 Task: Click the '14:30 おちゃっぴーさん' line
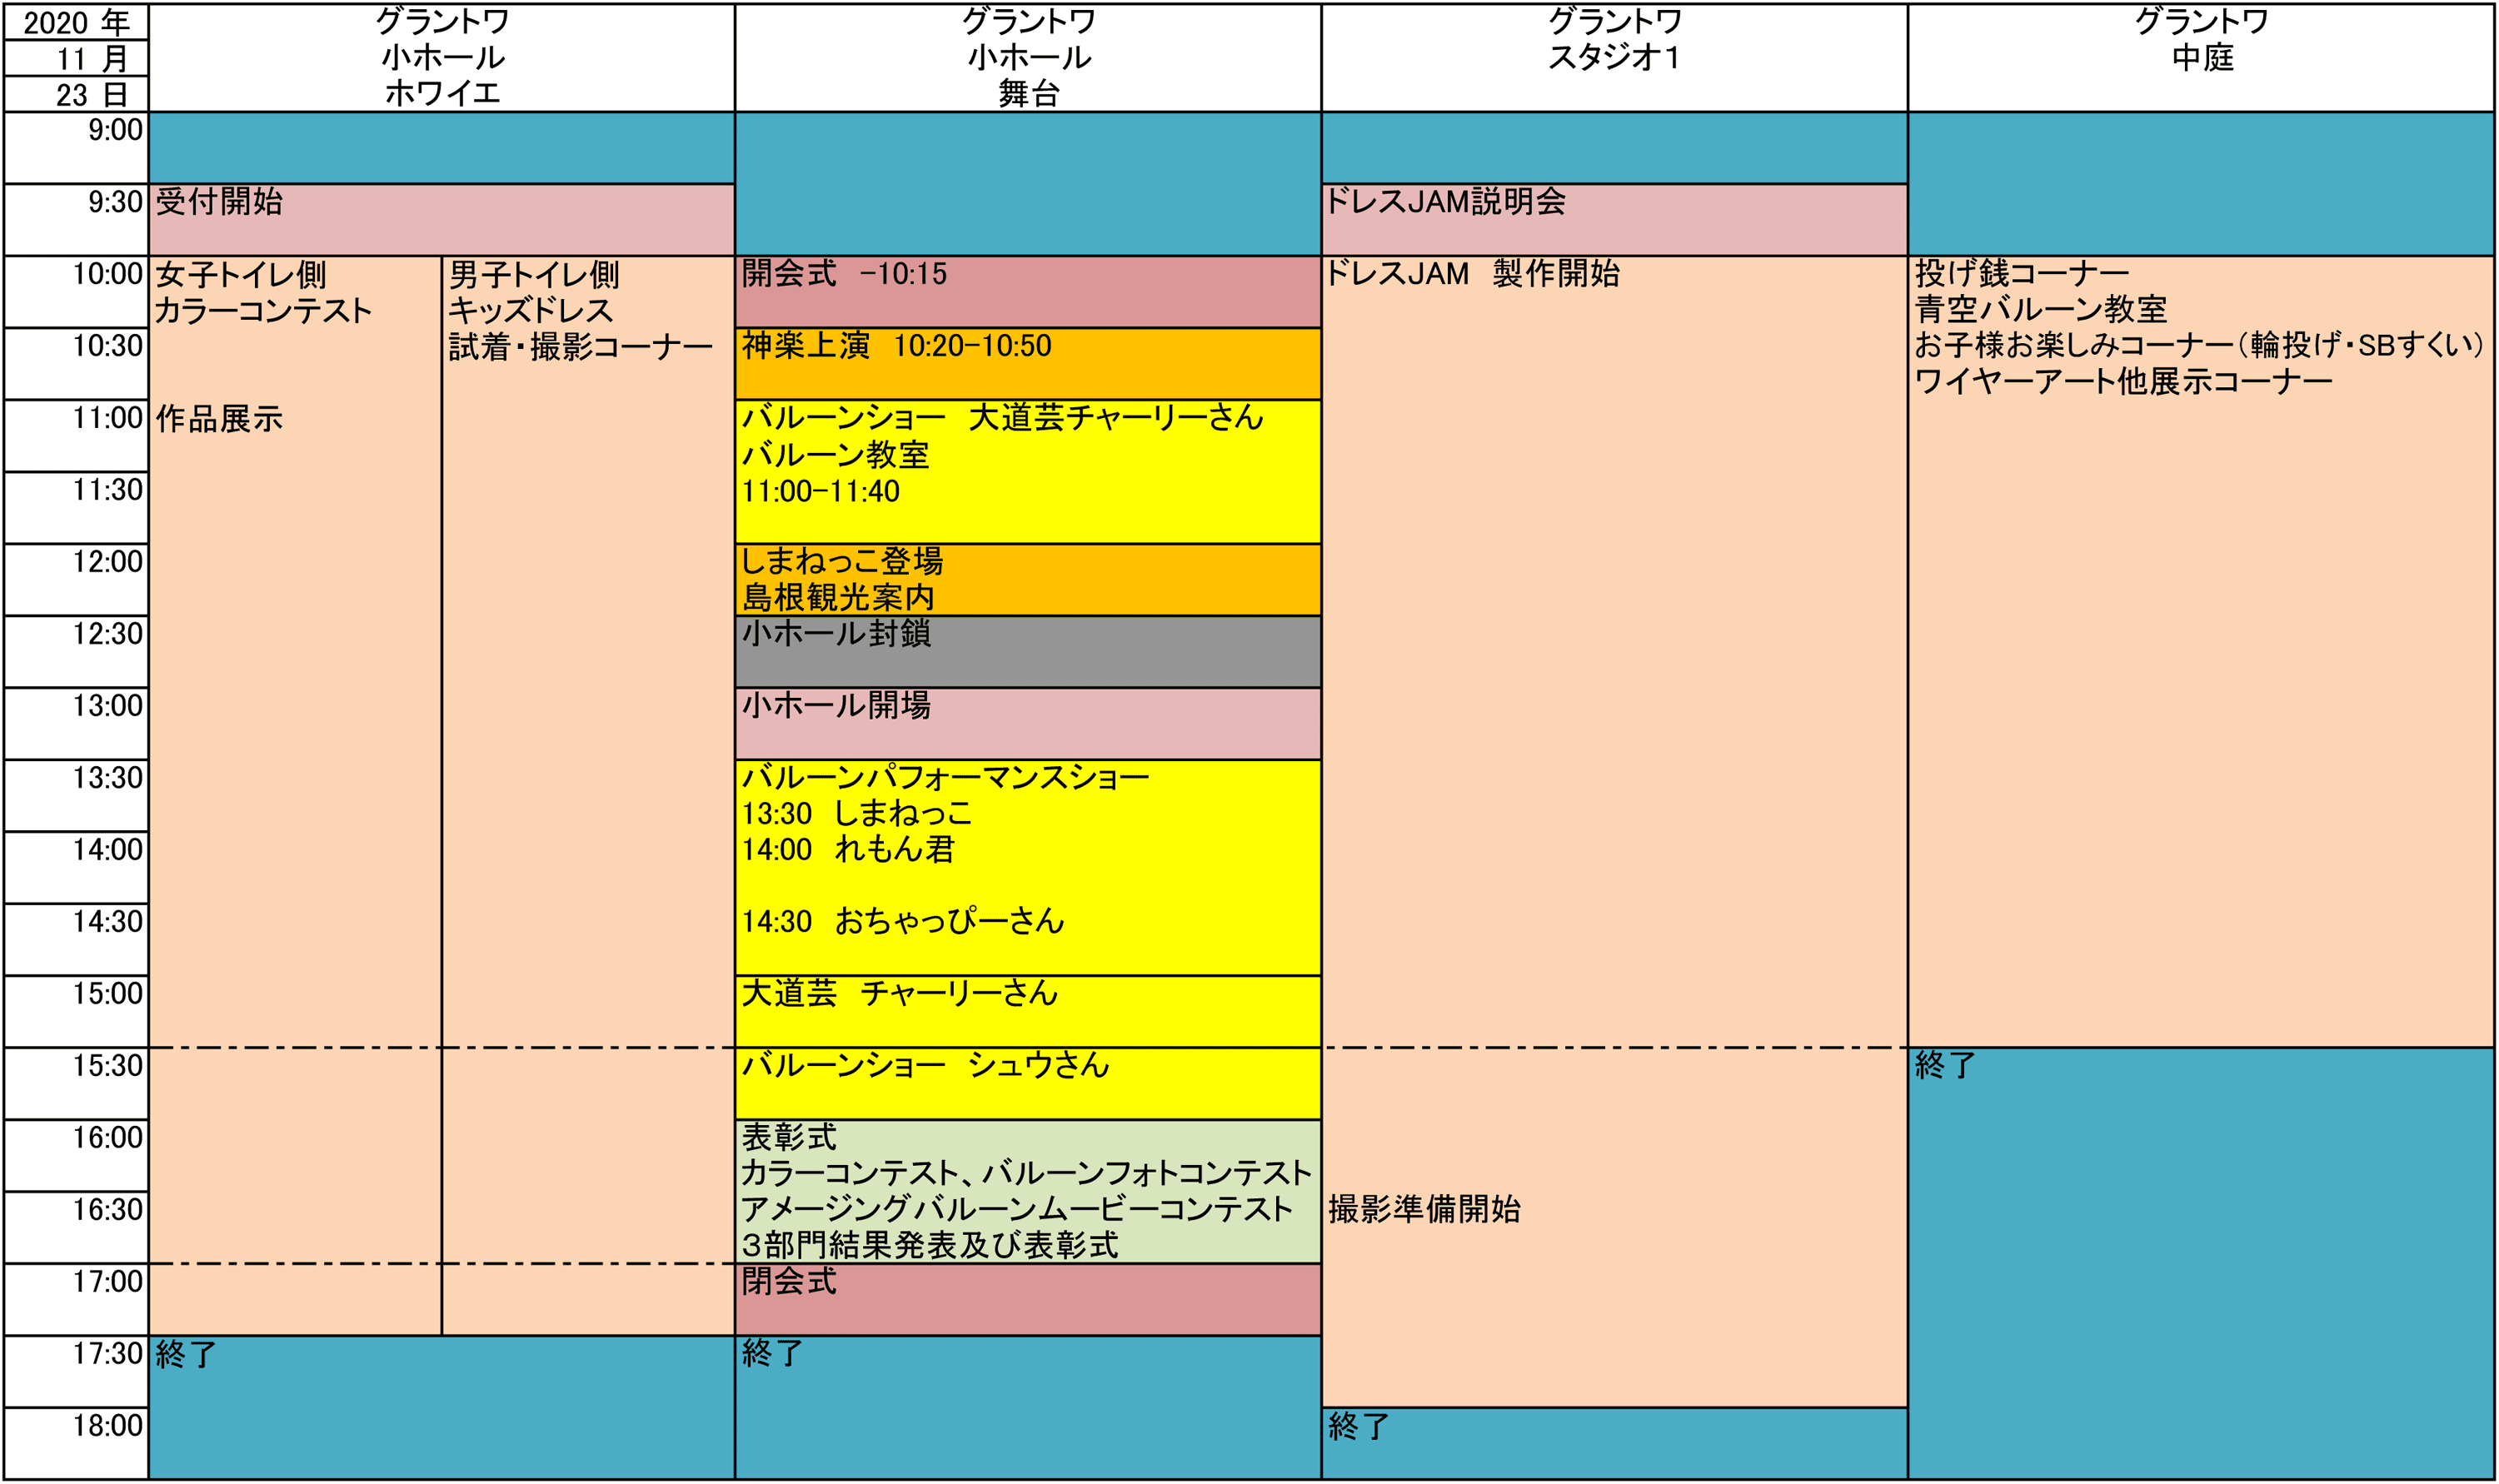coord(903,921)
